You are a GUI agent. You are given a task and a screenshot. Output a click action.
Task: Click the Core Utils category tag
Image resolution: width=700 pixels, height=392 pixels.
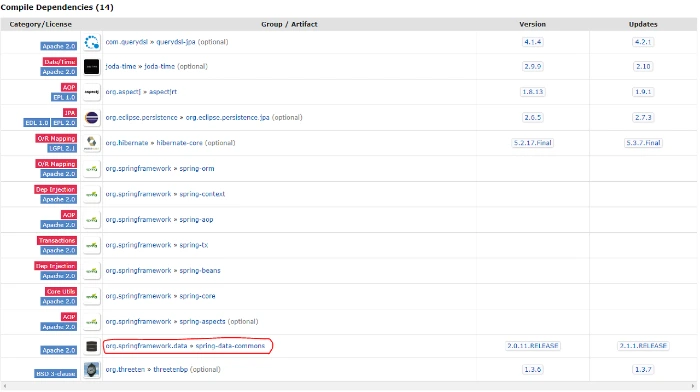(61, 292)
